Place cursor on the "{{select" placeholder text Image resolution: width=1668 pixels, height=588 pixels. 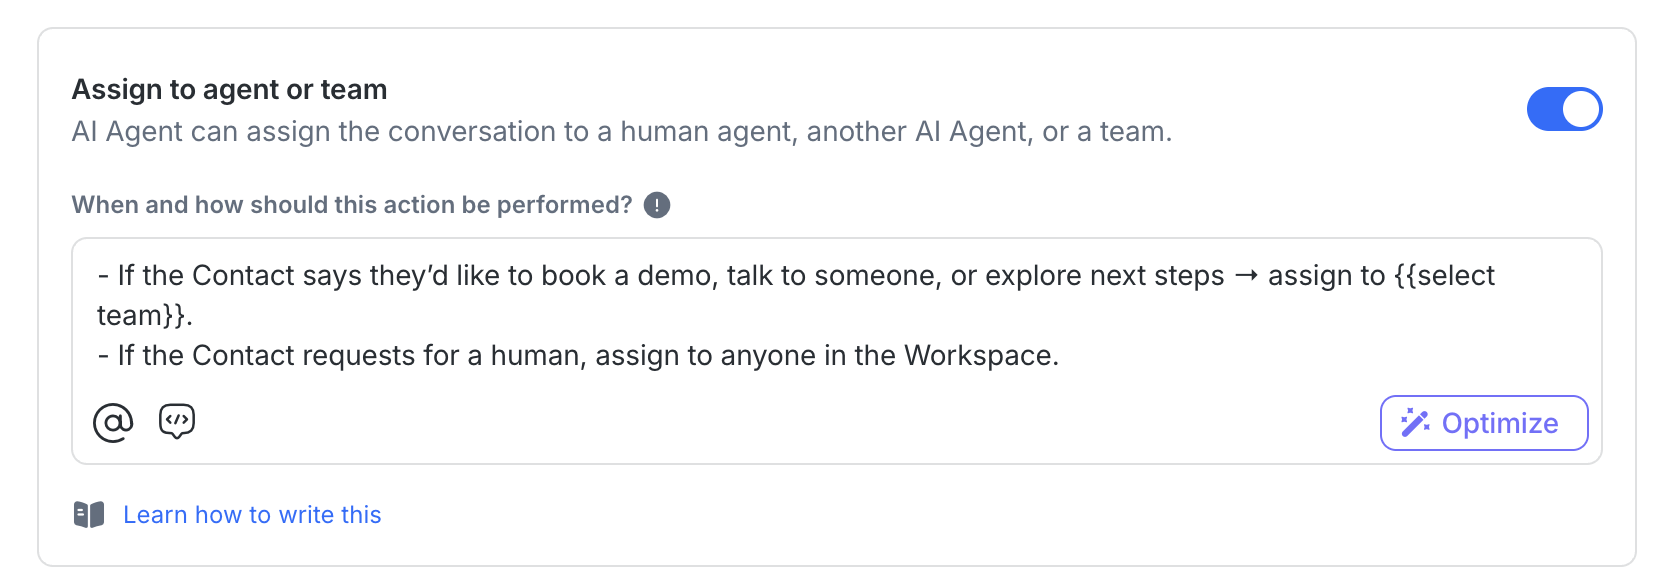(x=1444, y=276)
